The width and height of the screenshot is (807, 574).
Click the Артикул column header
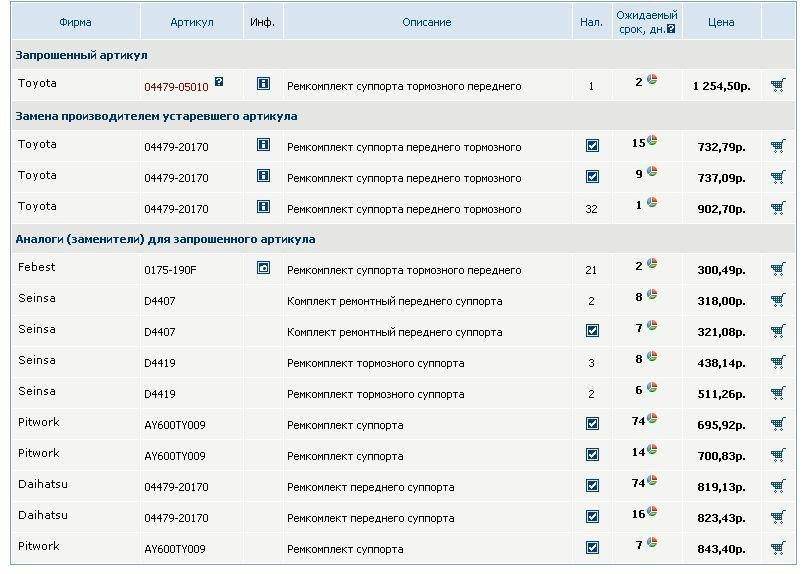coord(191,22)
